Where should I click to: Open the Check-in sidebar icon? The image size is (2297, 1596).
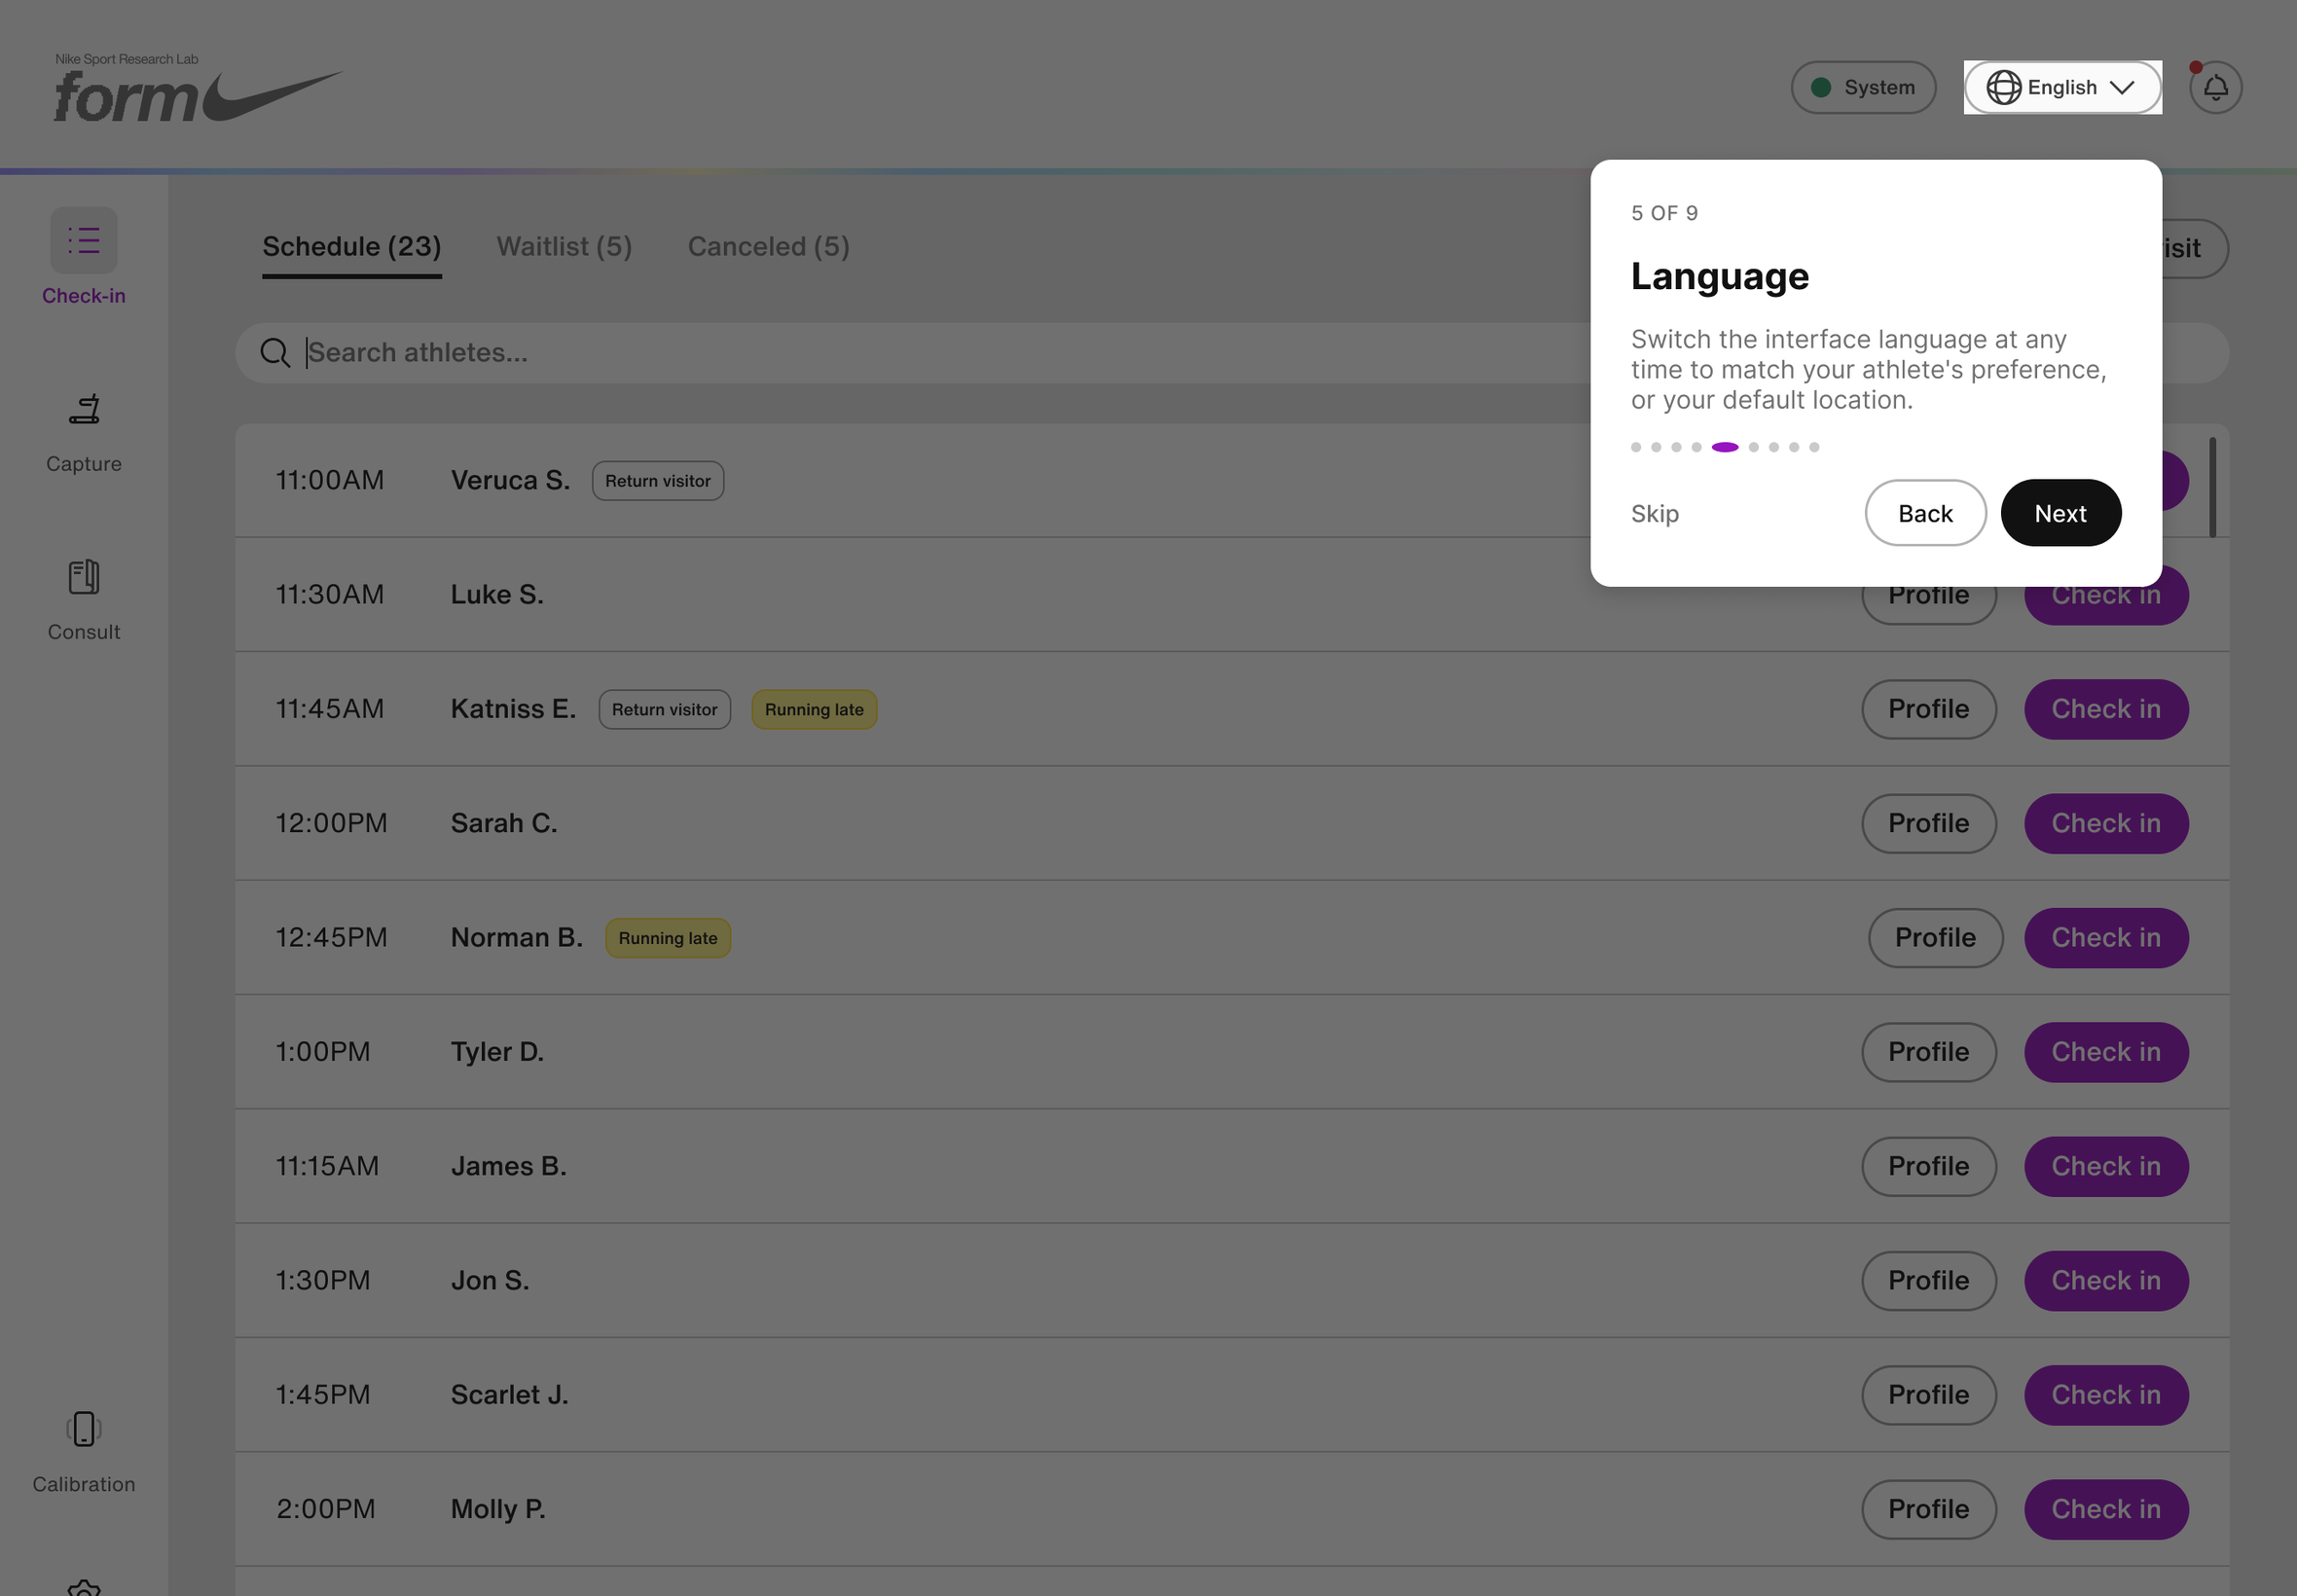(84, 241)
